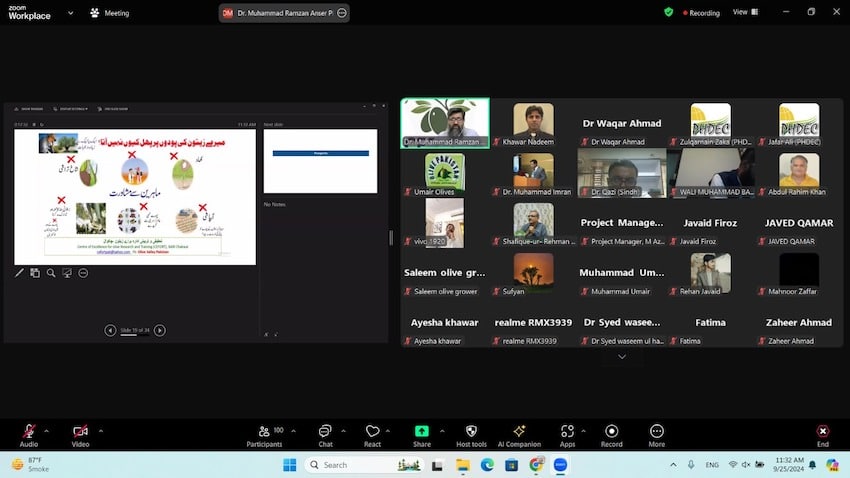Go to next slide in presentation
Viewport: 850px width, 478px height.
(160, 331)
